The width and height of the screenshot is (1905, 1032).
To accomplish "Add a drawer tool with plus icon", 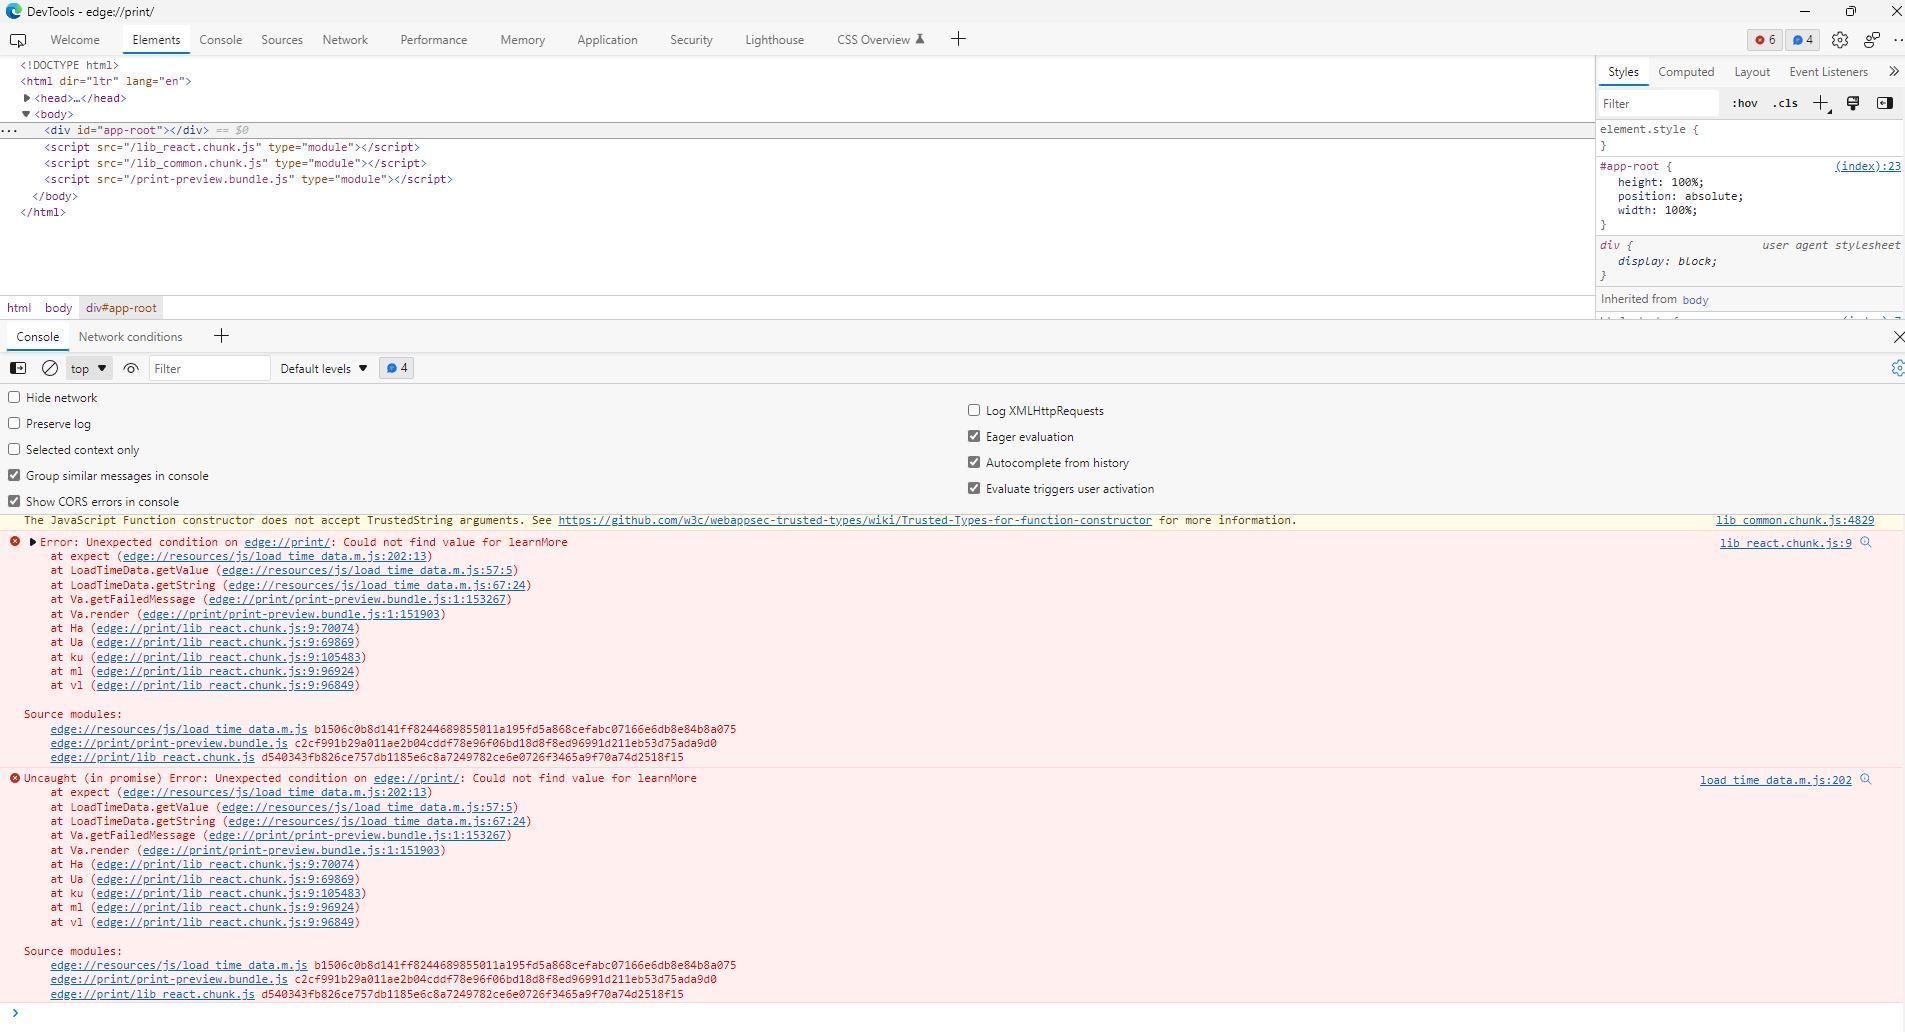I will click(x=221, y=336).
